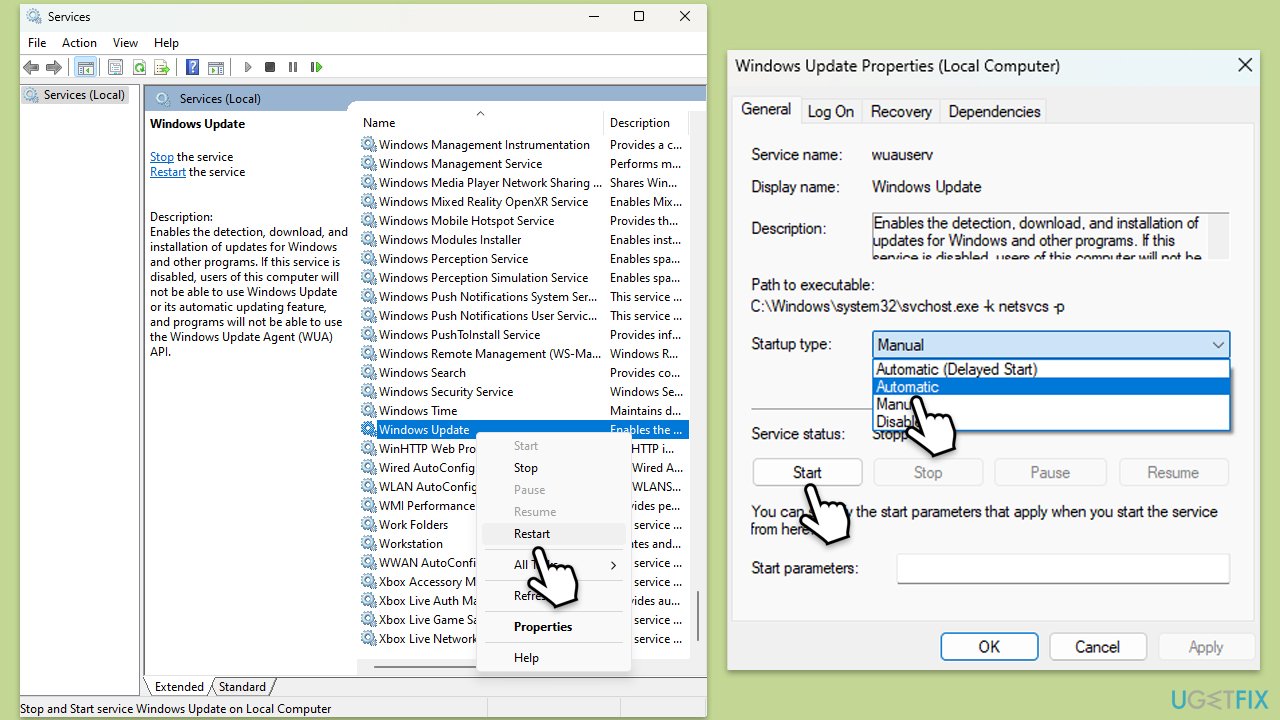The width and height of the screenshot is (1280, 720).
Task: Select Windows Management Service row
Action: click(524, 164)
